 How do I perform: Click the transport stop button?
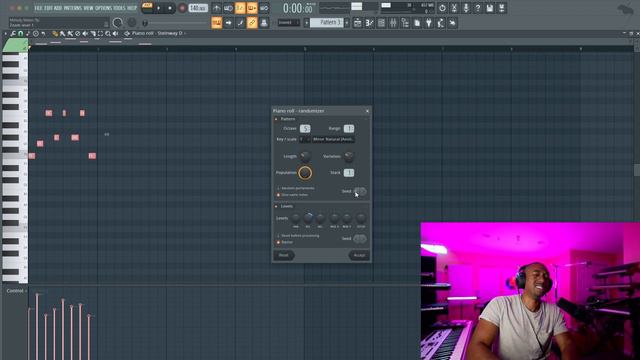(x=170, y=8)
